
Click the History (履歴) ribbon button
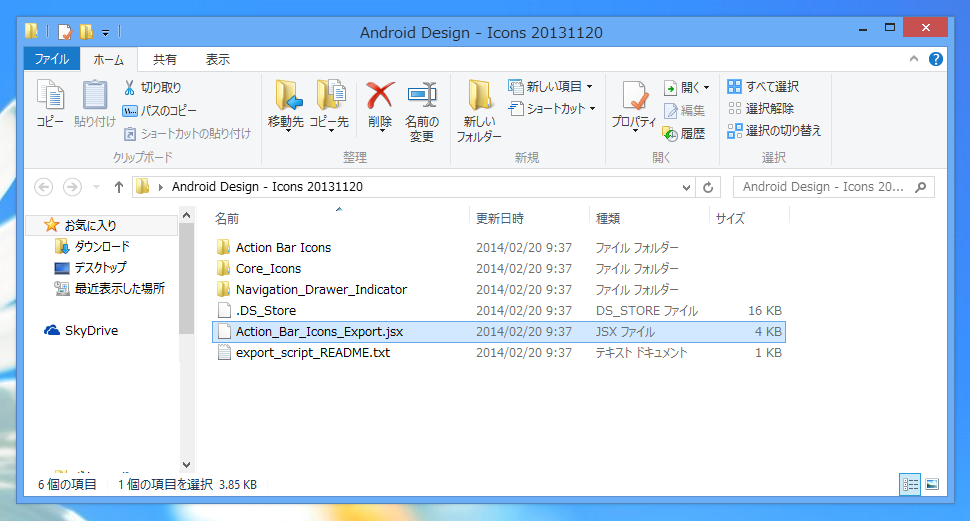[x=684, y=133]
